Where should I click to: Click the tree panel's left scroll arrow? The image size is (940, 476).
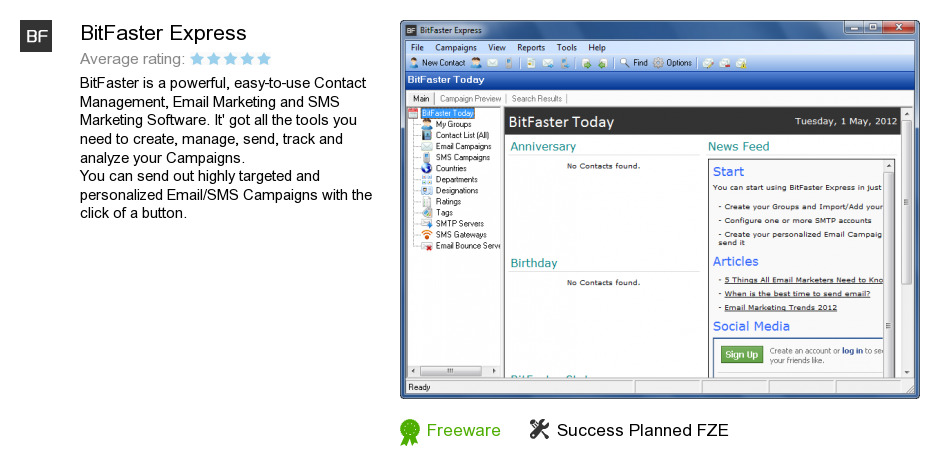[x=412, y=371]
